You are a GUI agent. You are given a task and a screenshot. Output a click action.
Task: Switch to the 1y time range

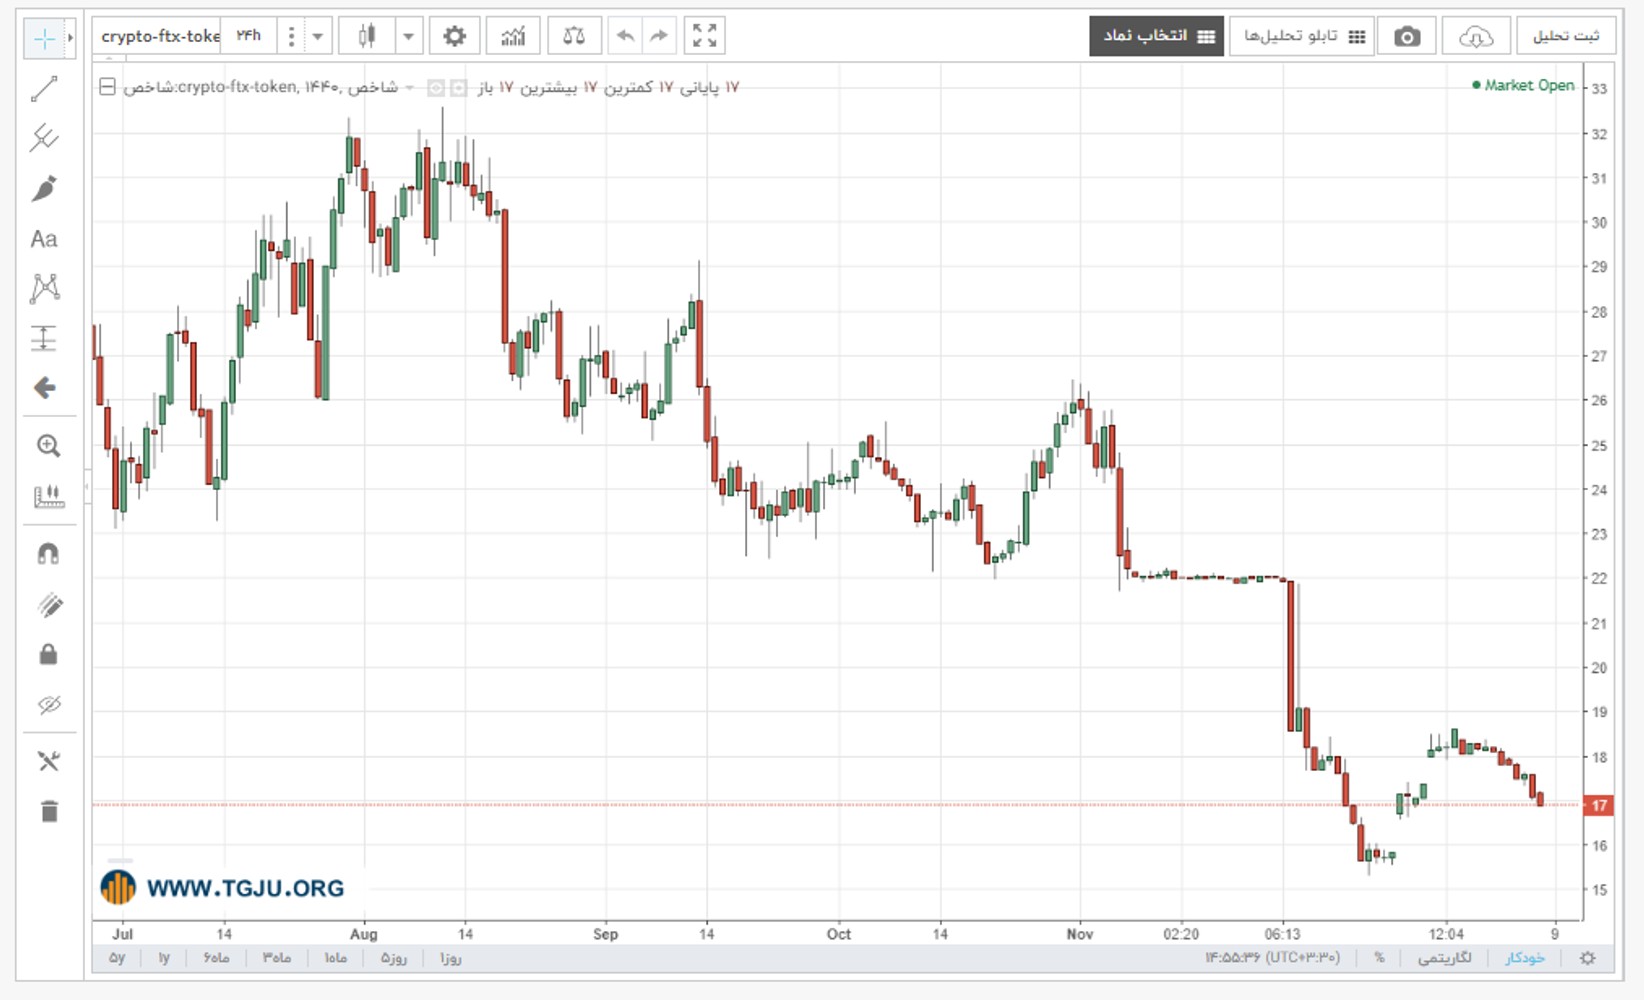tap(164, 958)
